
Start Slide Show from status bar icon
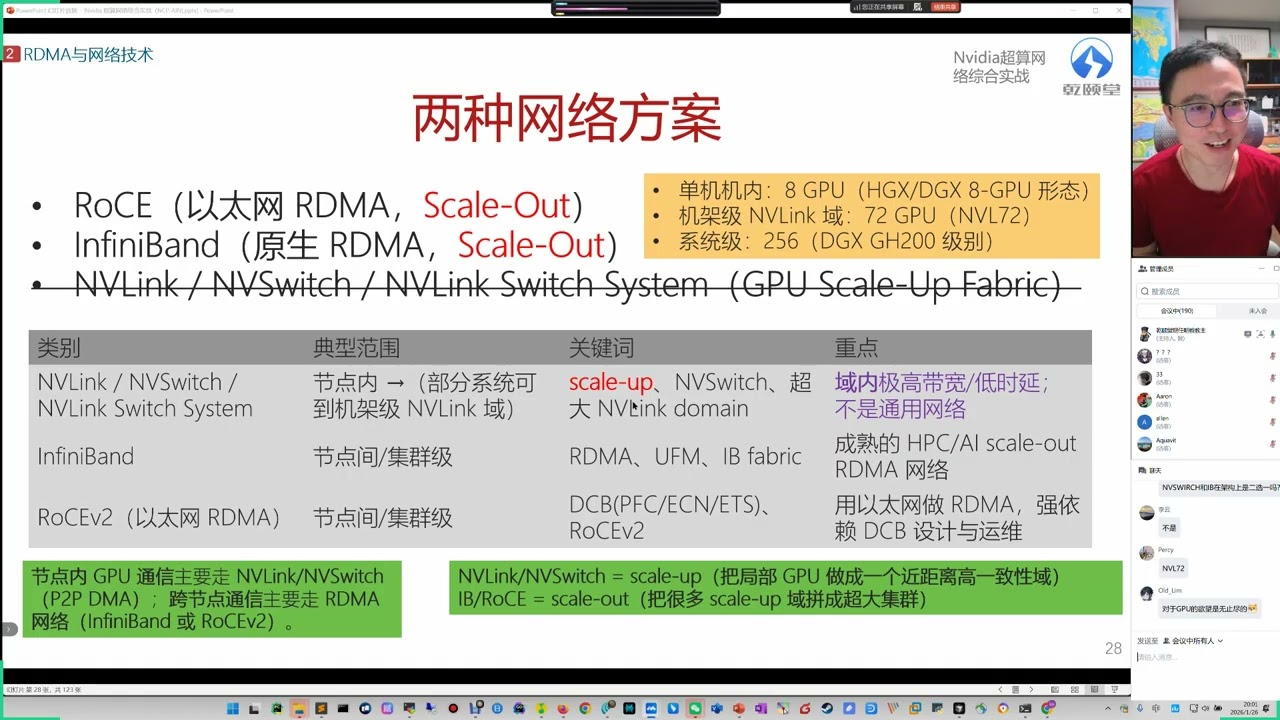(1114, 689)
